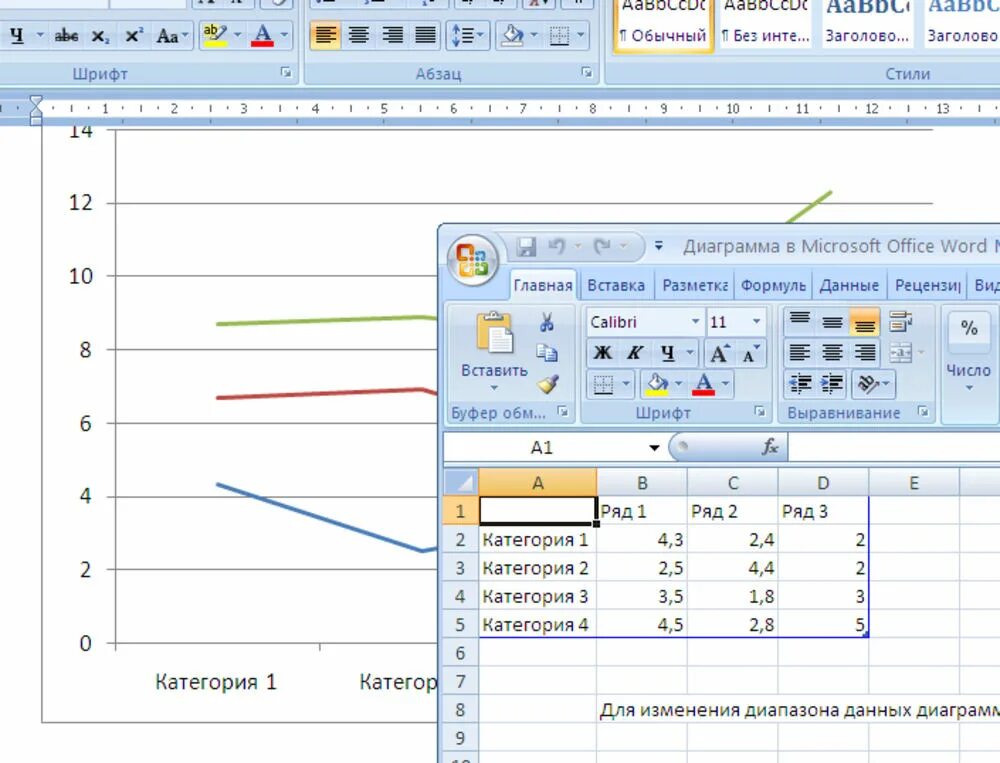Open Word's Абзац dialog launcher
Screen dimensions: 1000x763
pos(587,73)
